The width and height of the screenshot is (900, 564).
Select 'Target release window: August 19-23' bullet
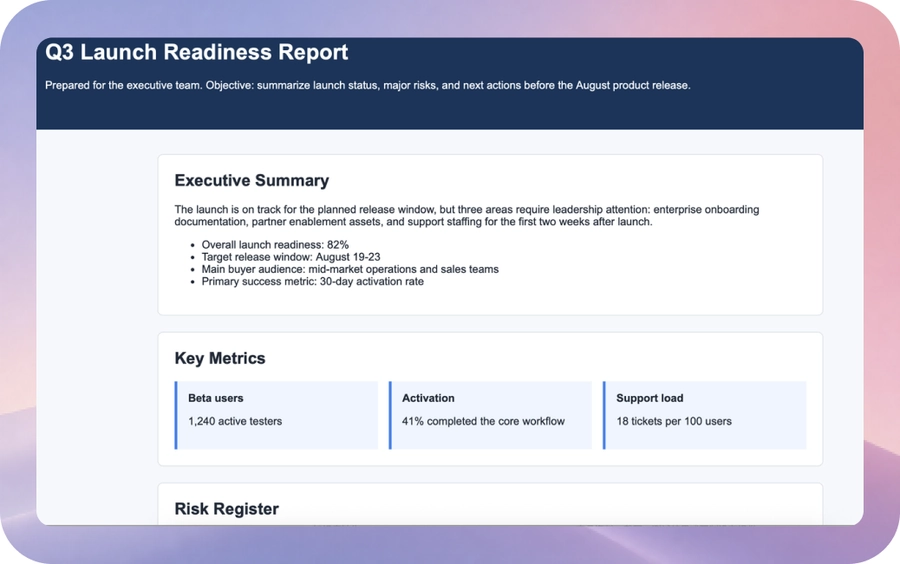(290, 257)
